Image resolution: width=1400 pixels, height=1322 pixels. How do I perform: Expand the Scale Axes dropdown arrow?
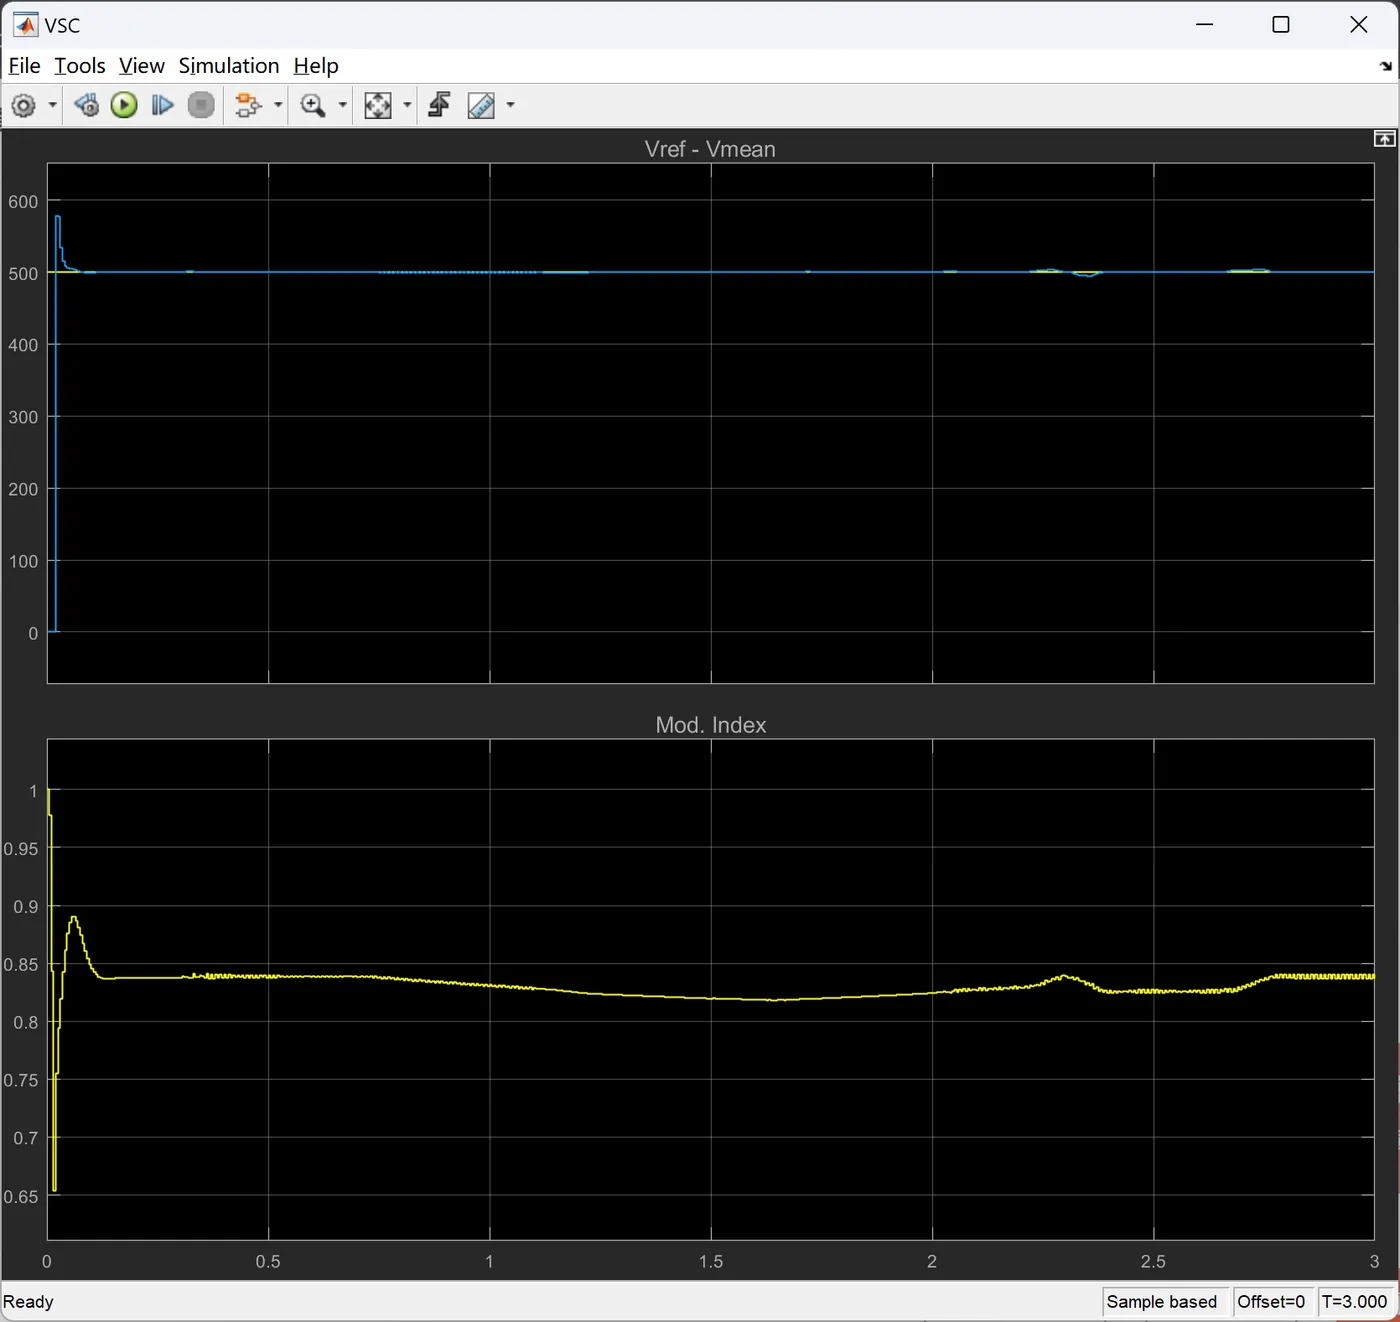pyautogui.click(x=407, y=105)
